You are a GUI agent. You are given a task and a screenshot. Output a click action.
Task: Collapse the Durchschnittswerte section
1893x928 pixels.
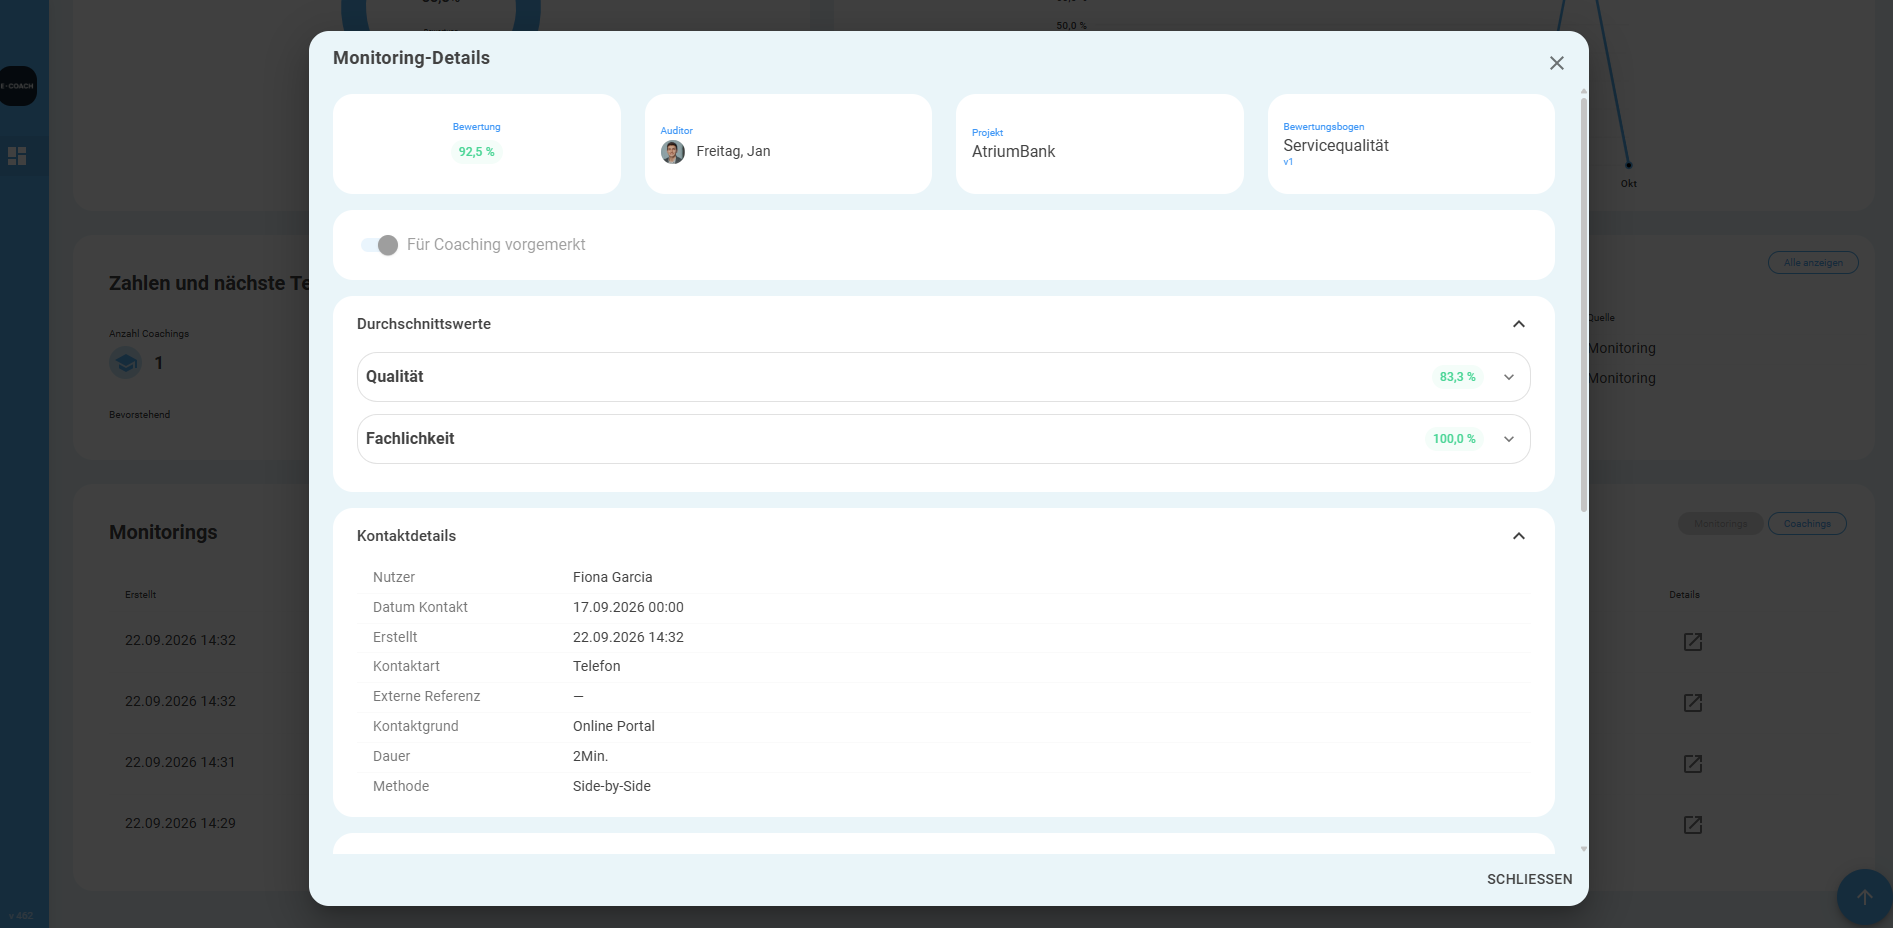click(1518, 324)
